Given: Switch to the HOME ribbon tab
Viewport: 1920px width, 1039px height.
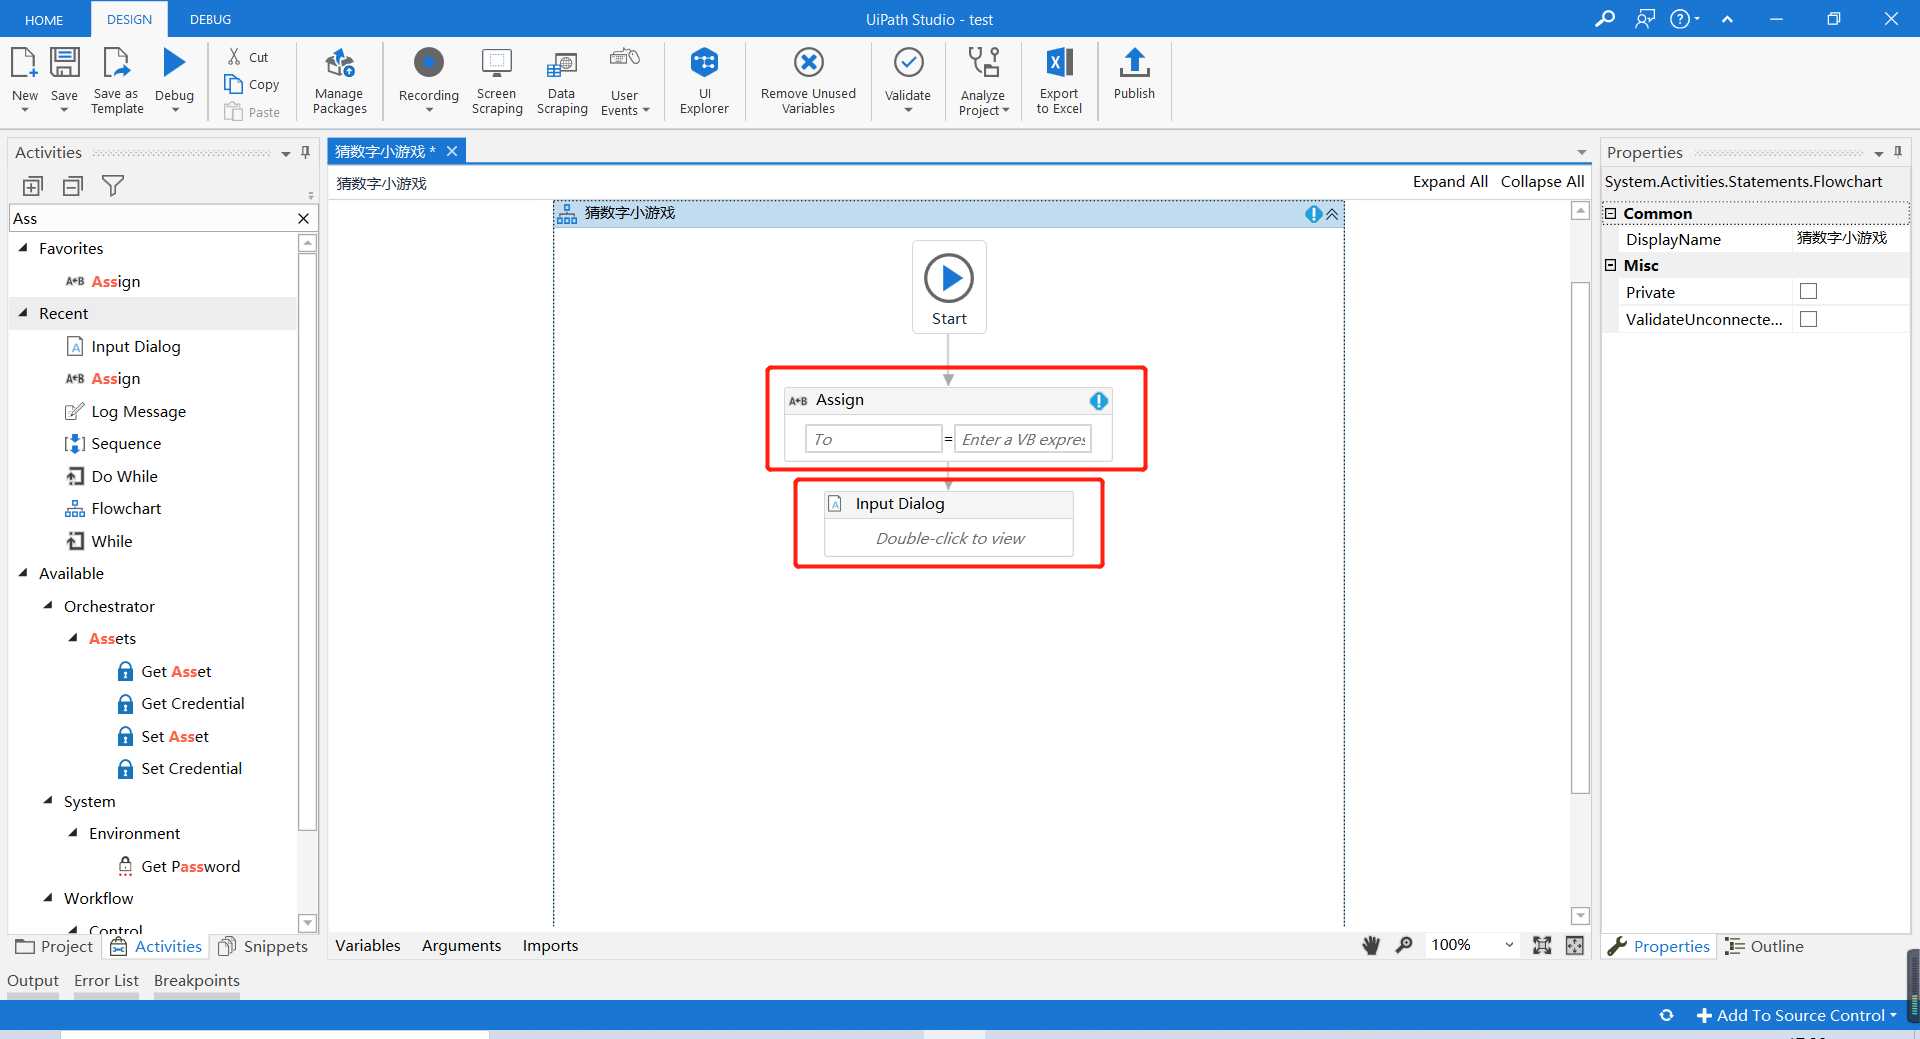Looking at the screenshot, I should click(44, 19).
